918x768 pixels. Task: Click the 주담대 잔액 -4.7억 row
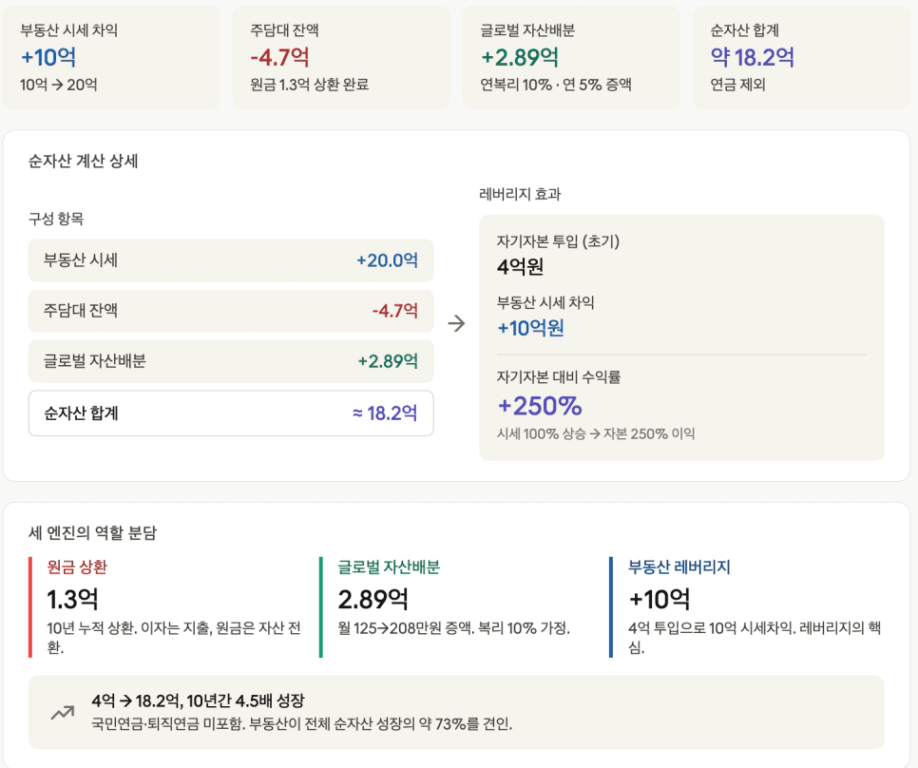tap(231, 310)
